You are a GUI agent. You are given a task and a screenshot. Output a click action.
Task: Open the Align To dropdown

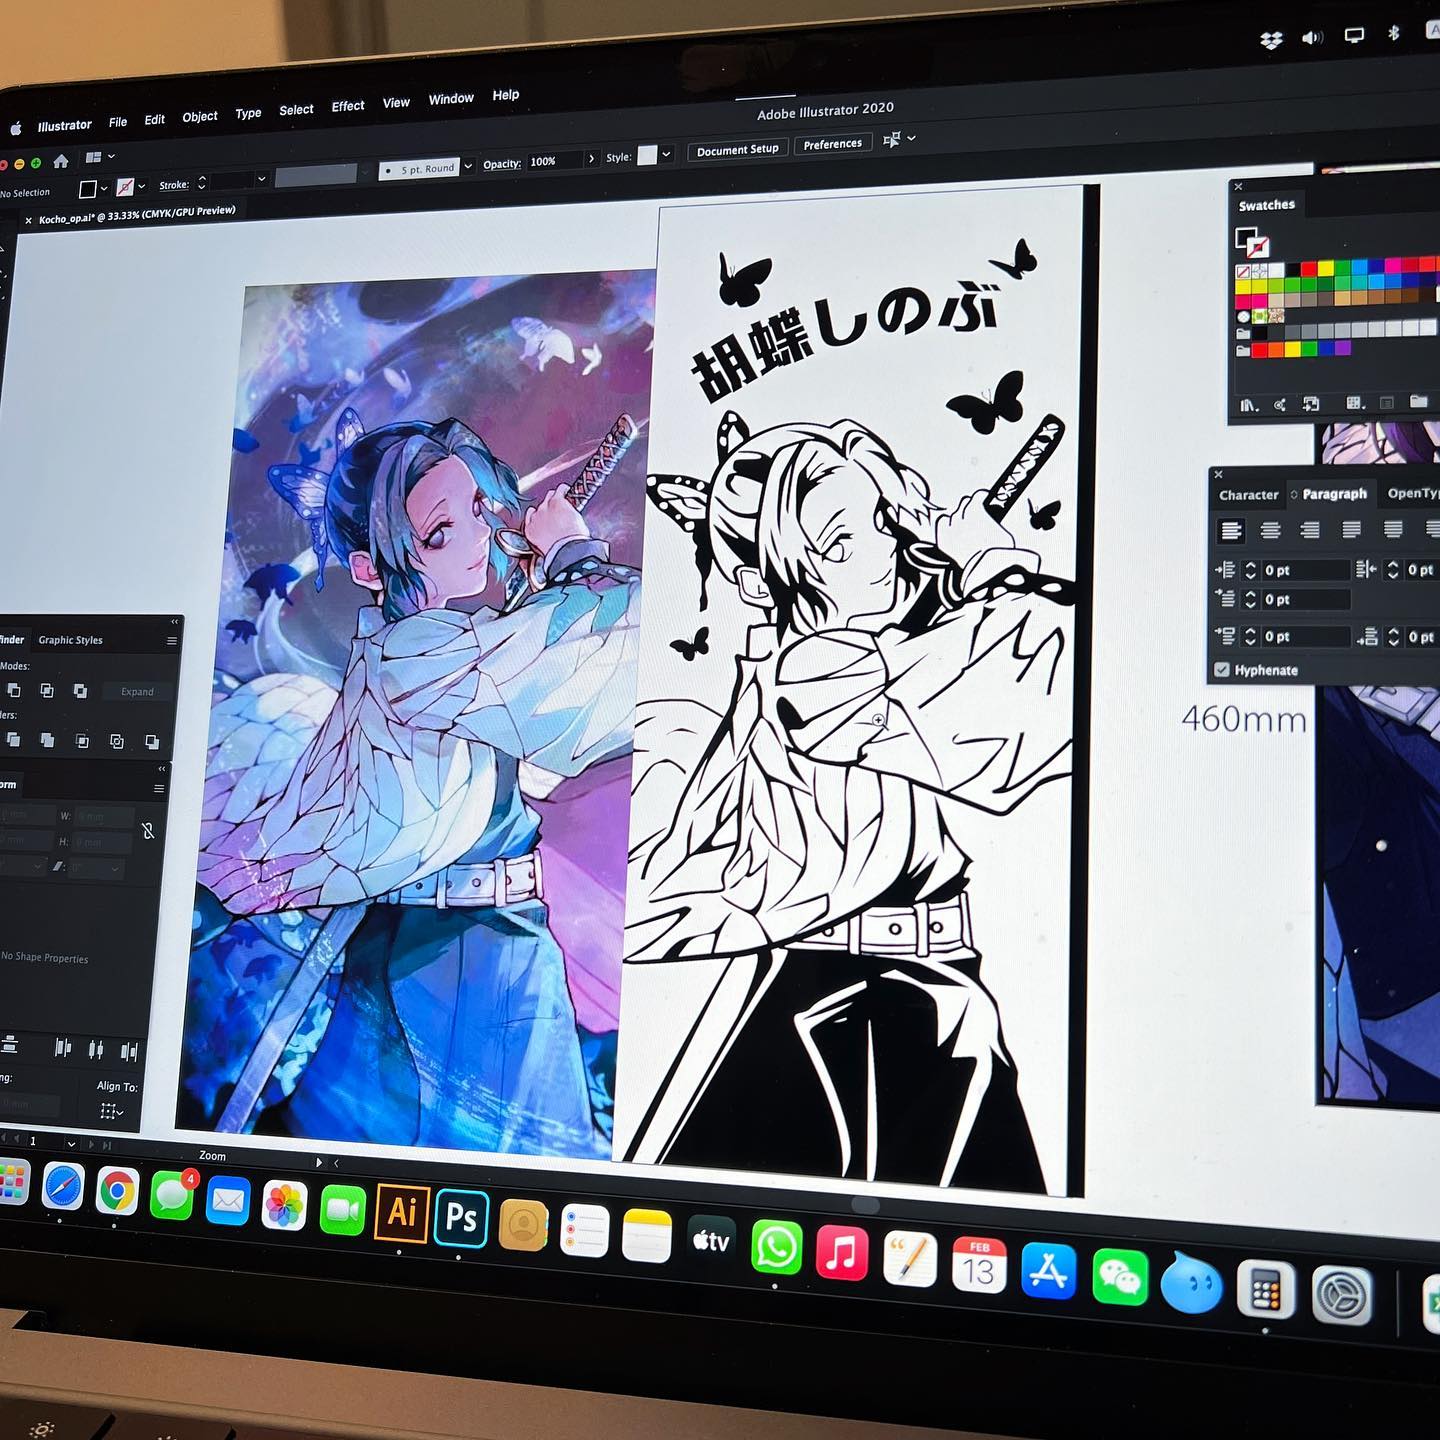coord(112,1111)
